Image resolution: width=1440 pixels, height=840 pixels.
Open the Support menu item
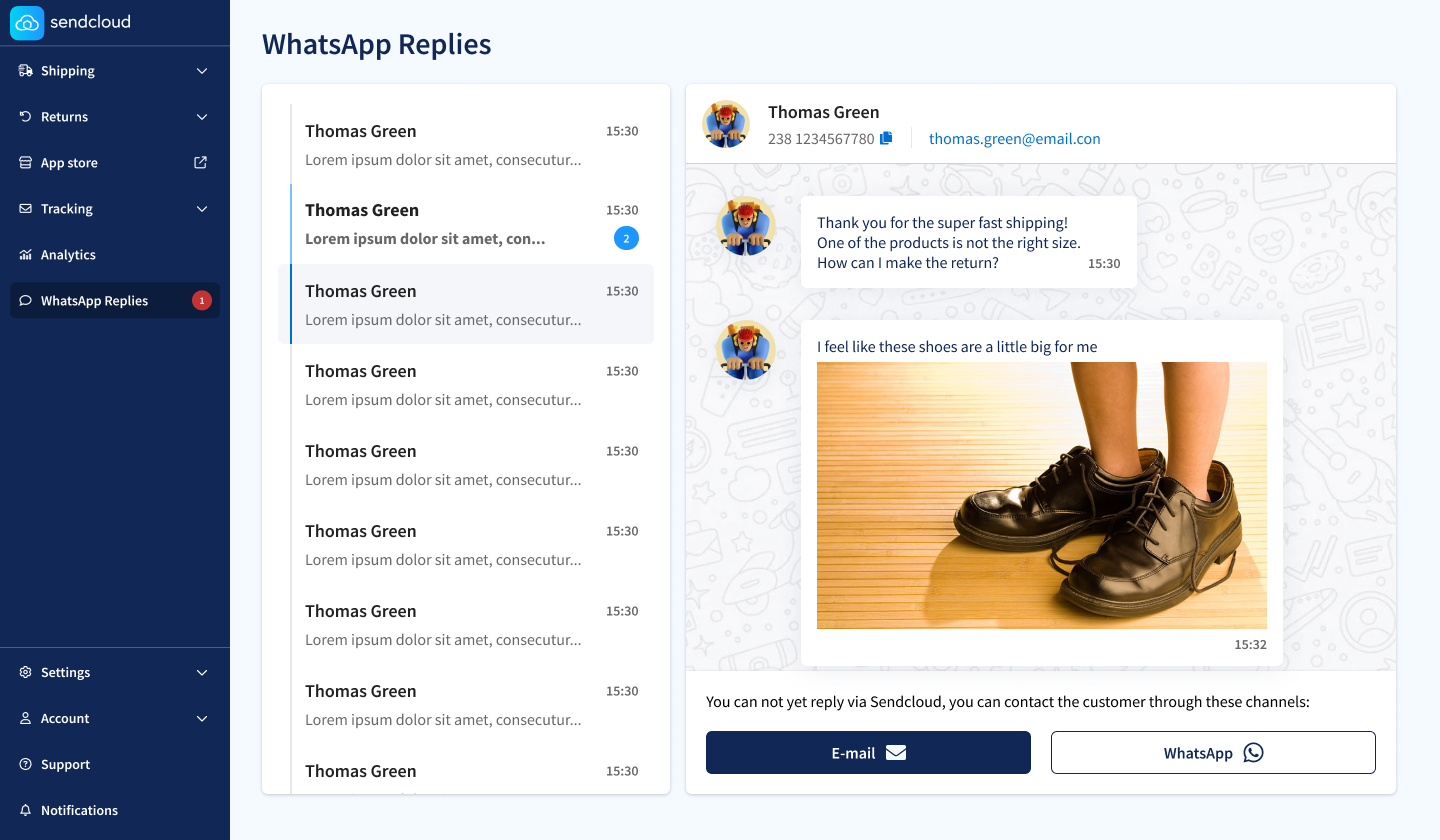[115, 765]
